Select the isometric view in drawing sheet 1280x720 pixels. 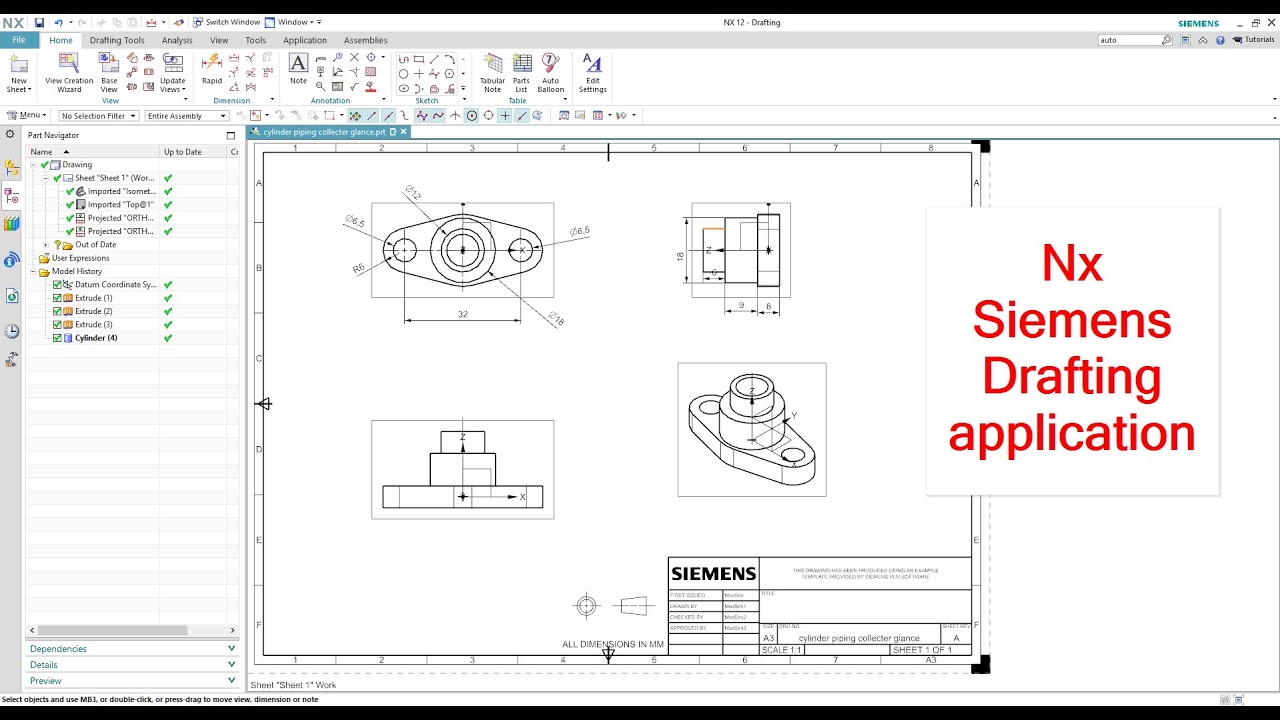pyautogui.click(x=752, y=429)
